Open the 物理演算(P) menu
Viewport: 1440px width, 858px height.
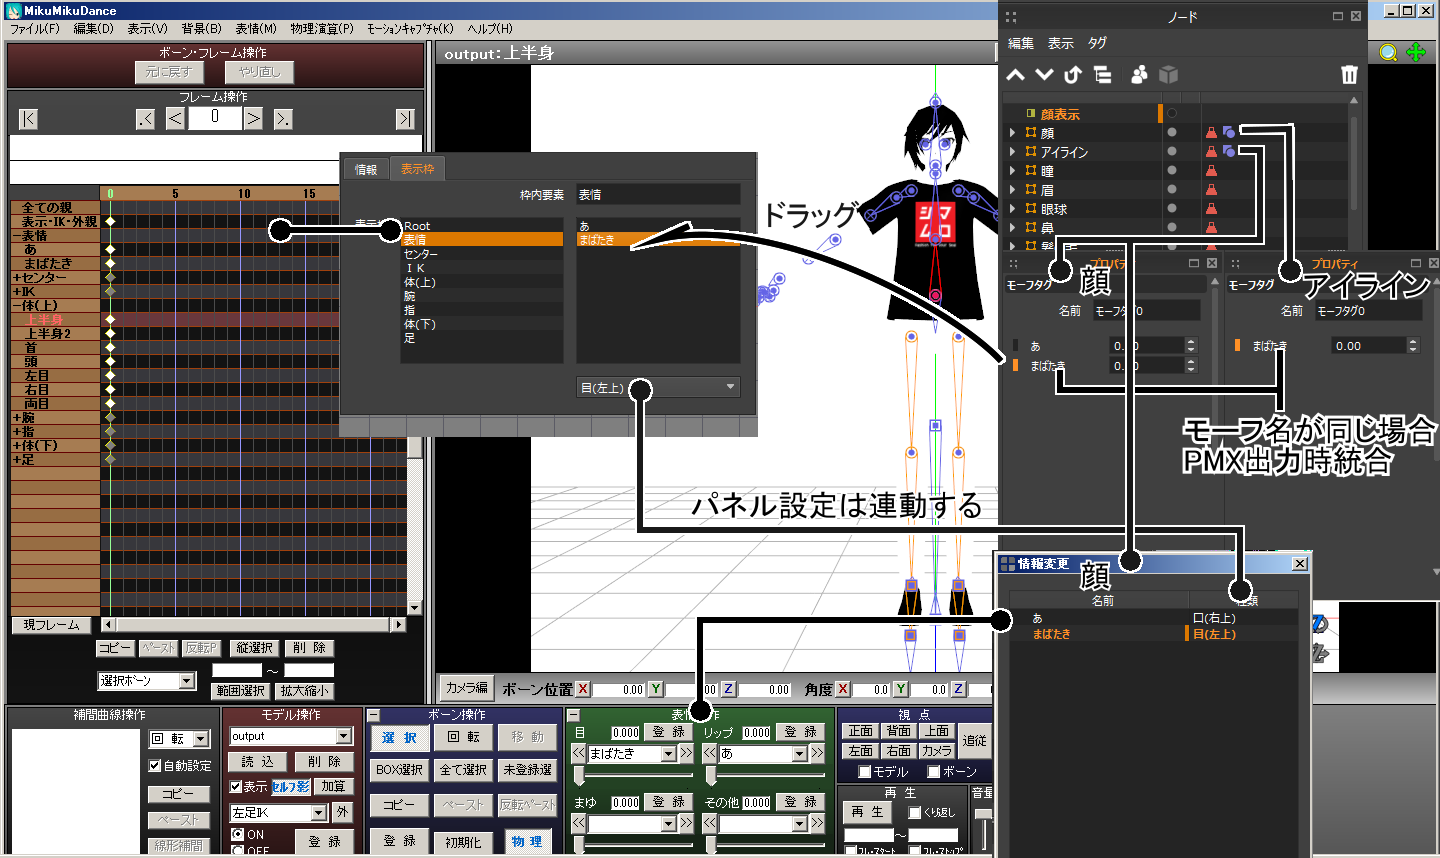(x=322, y=28)
